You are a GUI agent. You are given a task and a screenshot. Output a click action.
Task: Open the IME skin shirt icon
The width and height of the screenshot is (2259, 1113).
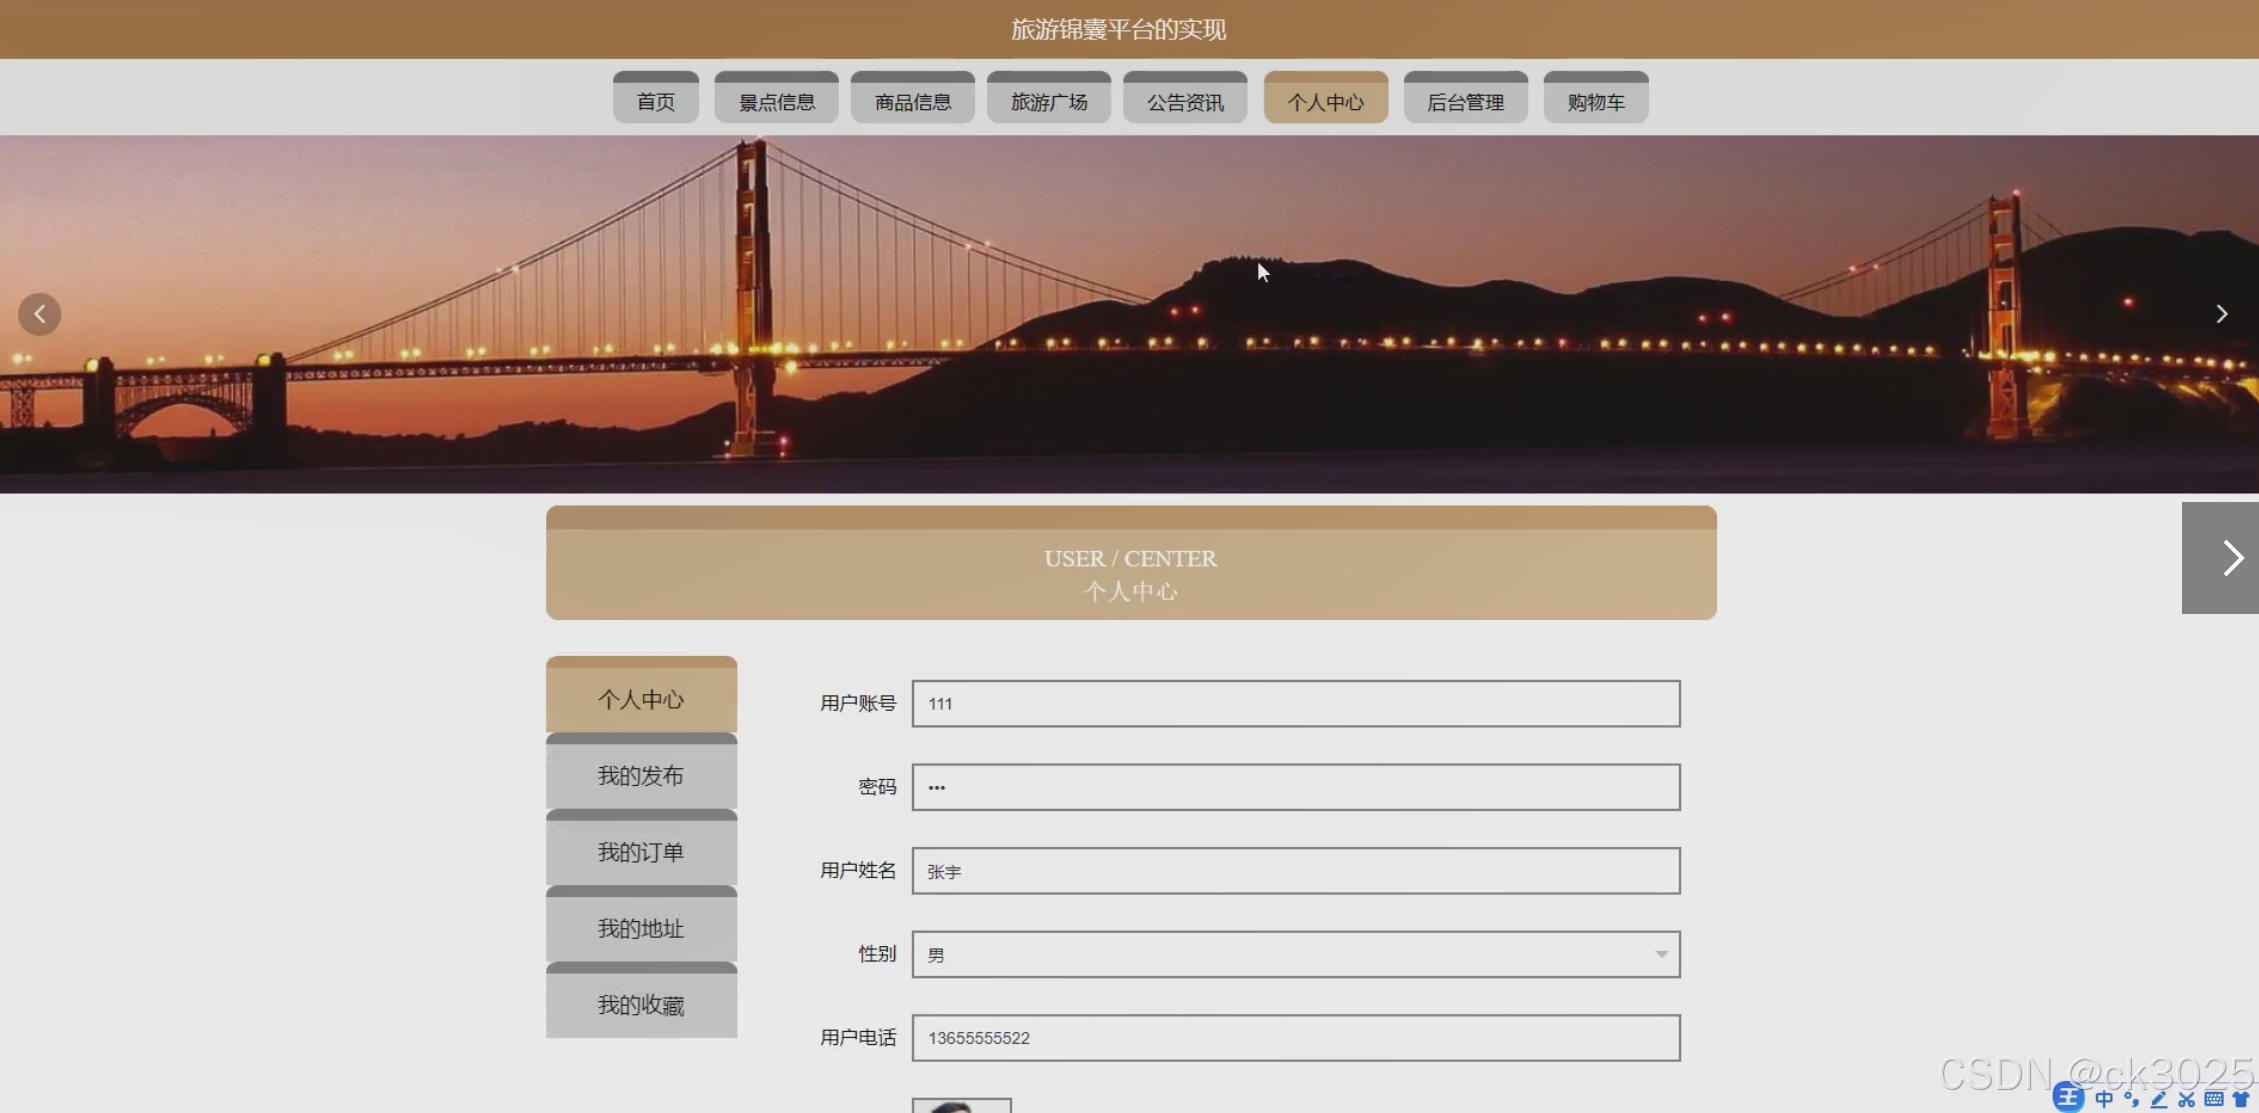click(x=2241, y=1099)
